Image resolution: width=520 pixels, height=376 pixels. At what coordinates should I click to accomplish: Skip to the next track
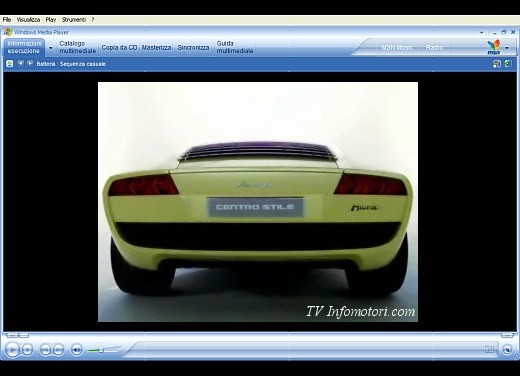tap(58, 350)
